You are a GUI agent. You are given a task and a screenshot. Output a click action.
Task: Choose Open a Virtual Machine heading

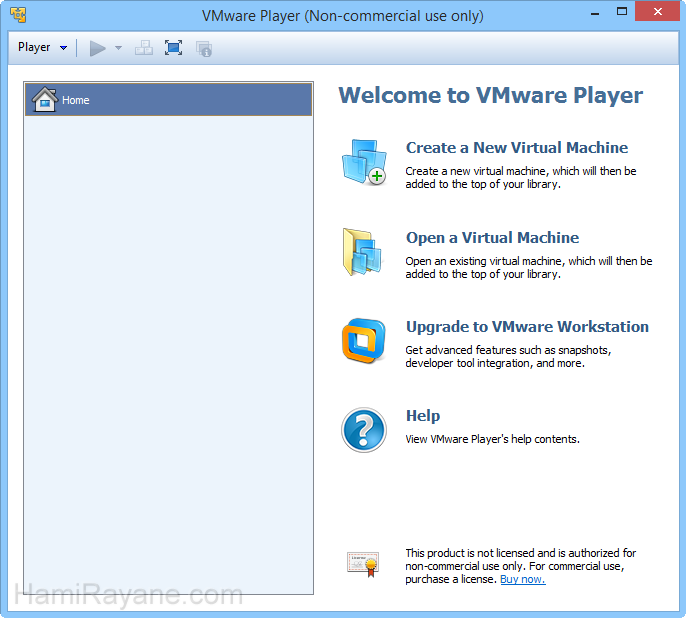tap(492, 238)
